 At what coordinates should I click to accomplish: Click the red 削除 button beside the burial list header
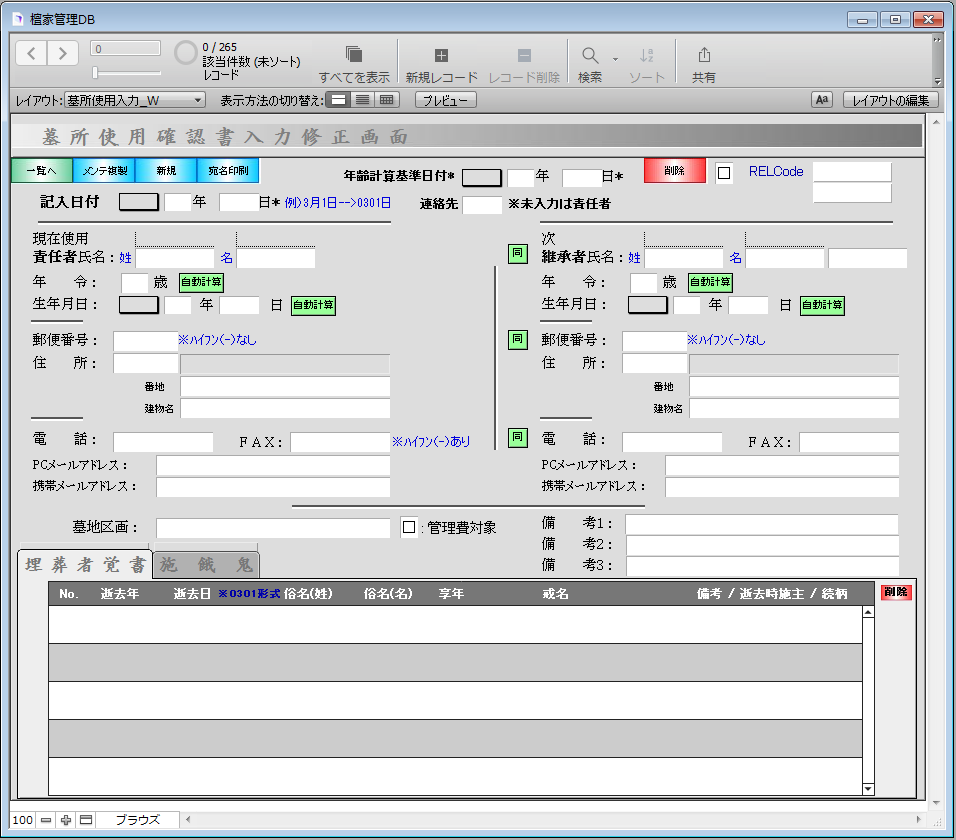[x=896, y=592]
